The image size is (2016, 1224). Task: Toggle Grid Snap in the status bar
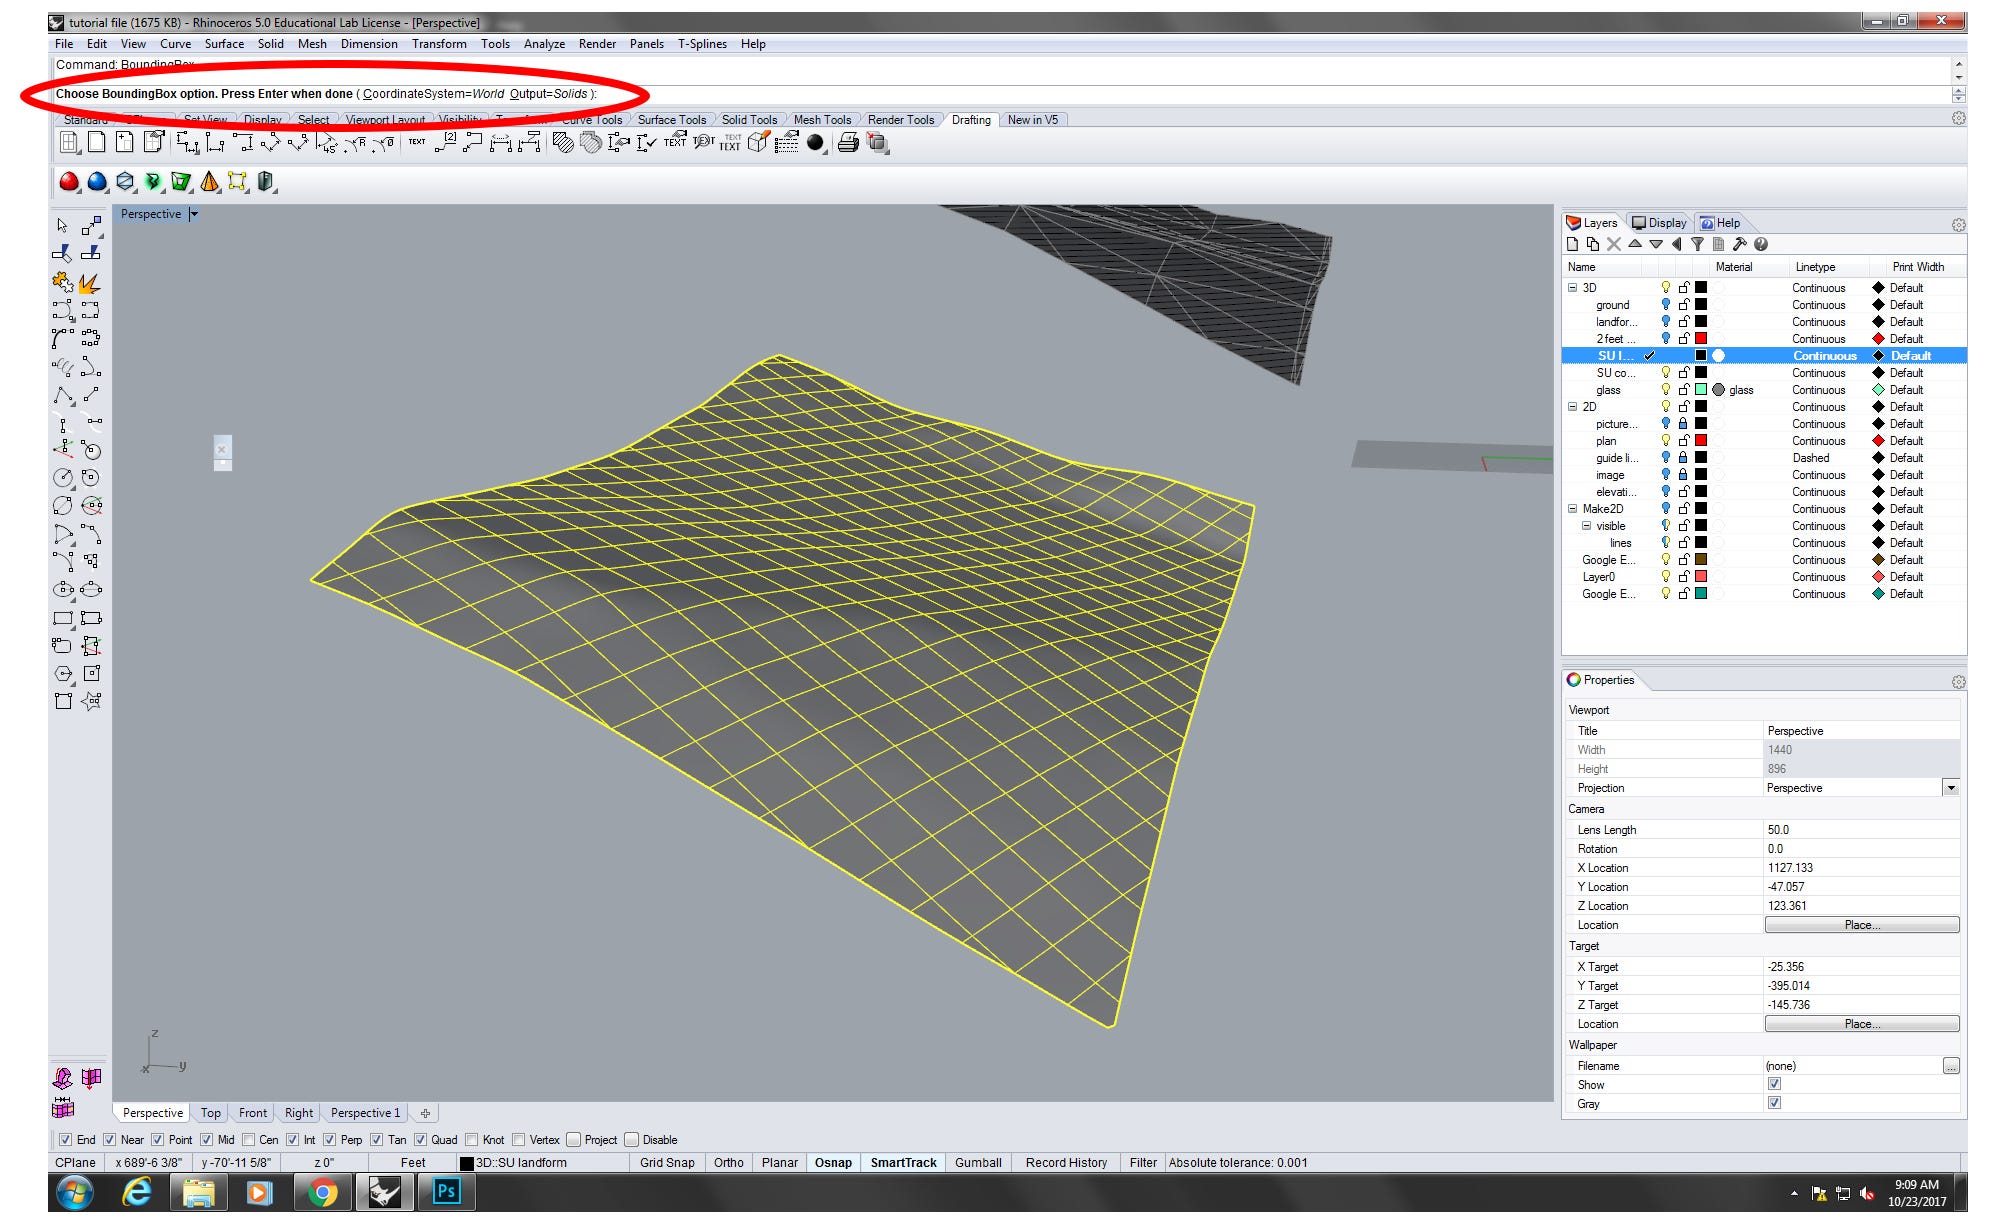point(667,1163)
